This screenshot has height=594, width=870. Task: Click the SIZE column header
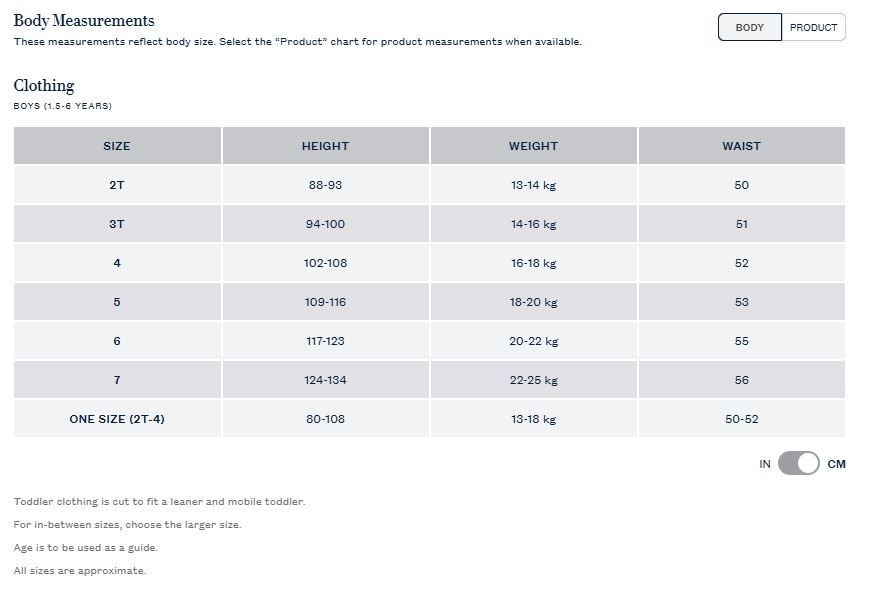tap(117, 146)
